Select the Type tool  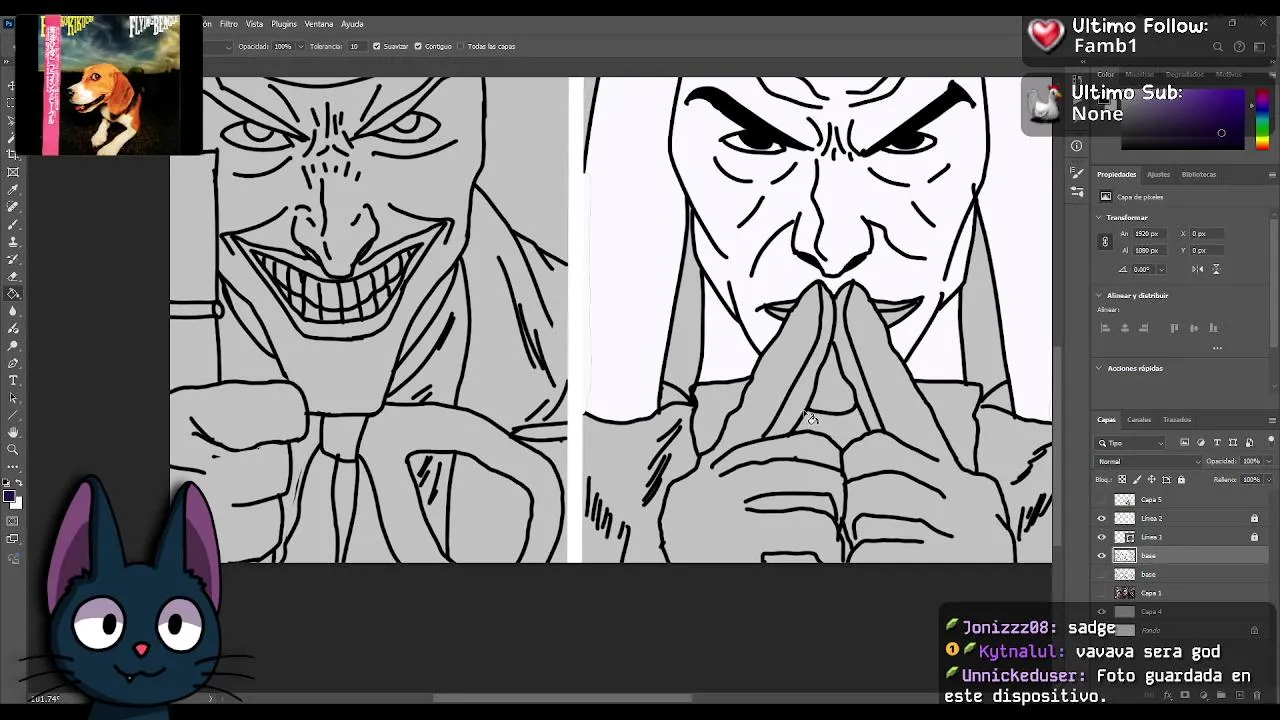(13, 380)
